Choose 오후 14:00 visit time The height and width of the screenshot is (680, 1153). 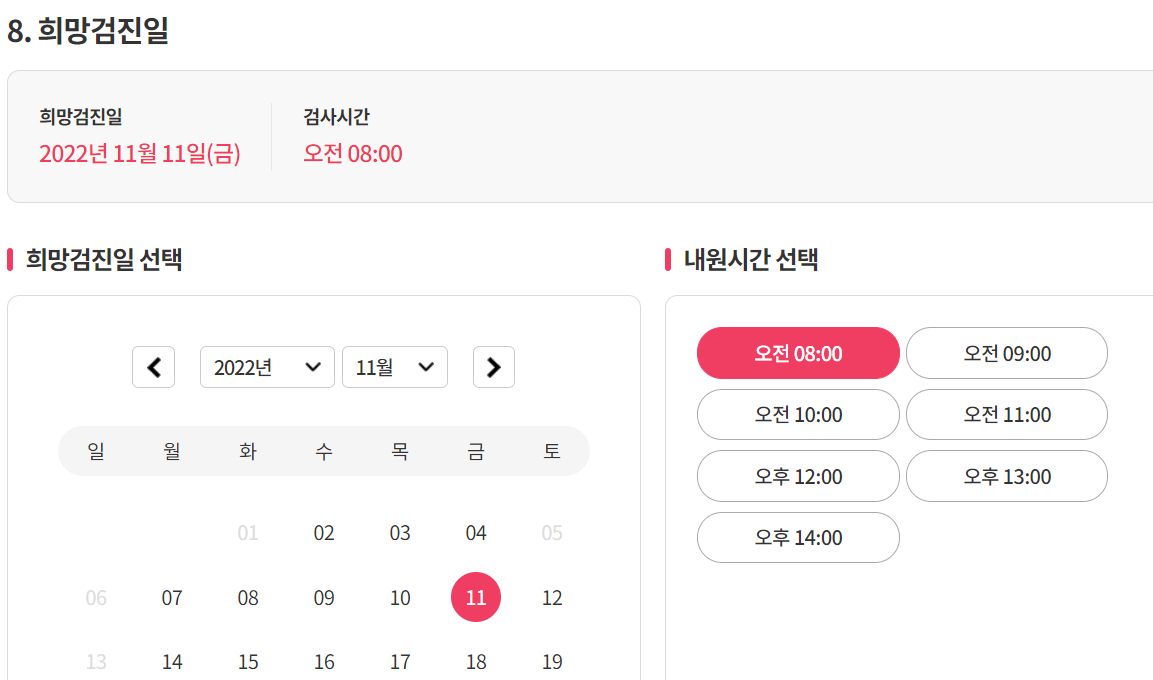coord(798,537)
